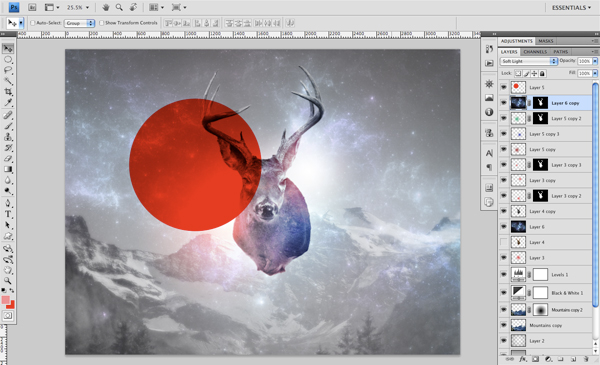Select the Move tool in toolbox
The image size is (600, 365).
tap(8, 49)
